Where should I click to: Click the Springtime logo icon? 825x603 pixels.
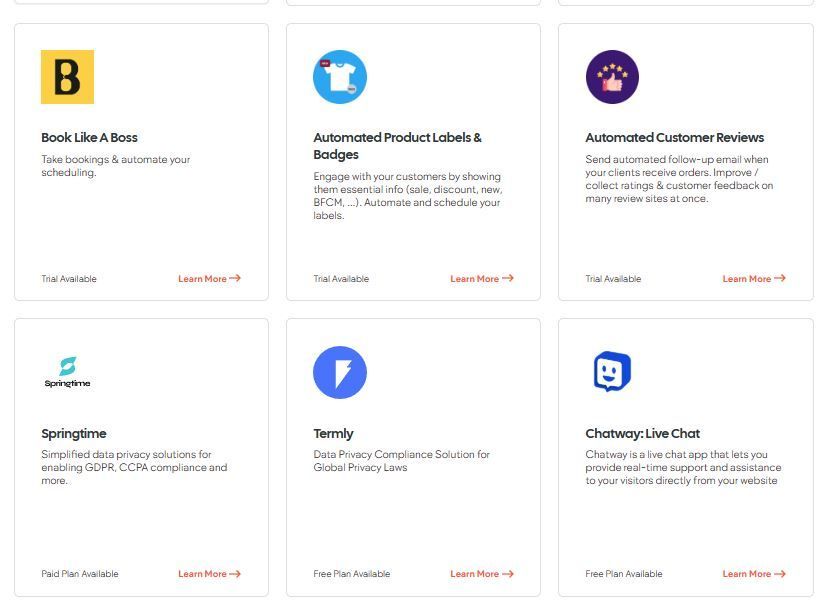tap(67, 372)
